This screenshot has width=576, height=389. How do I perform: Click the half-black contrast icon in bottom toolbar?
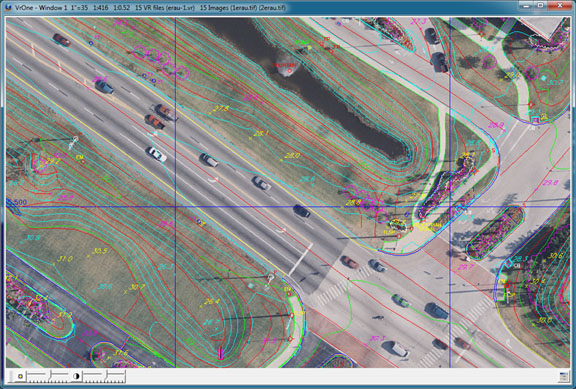(76, 376)
